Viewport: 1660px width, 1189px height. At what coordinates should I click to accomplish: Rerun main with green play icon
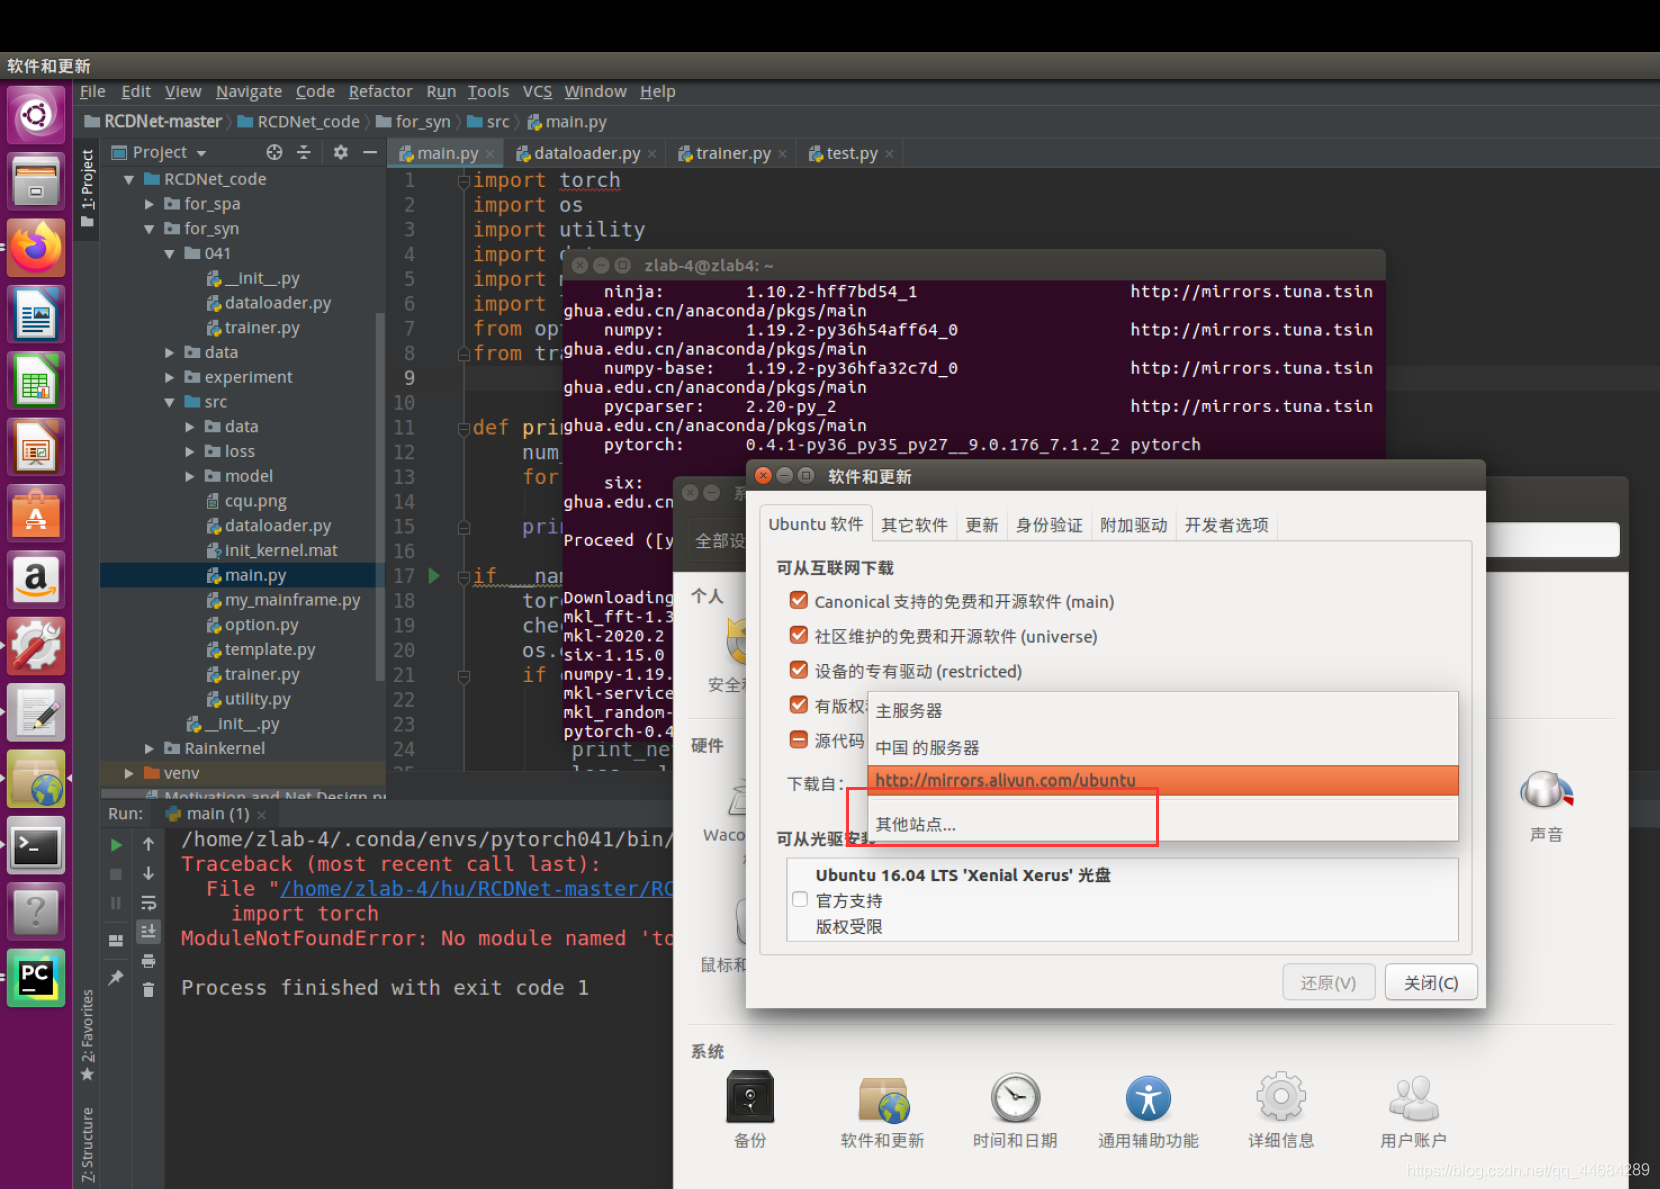click(116, 844)
